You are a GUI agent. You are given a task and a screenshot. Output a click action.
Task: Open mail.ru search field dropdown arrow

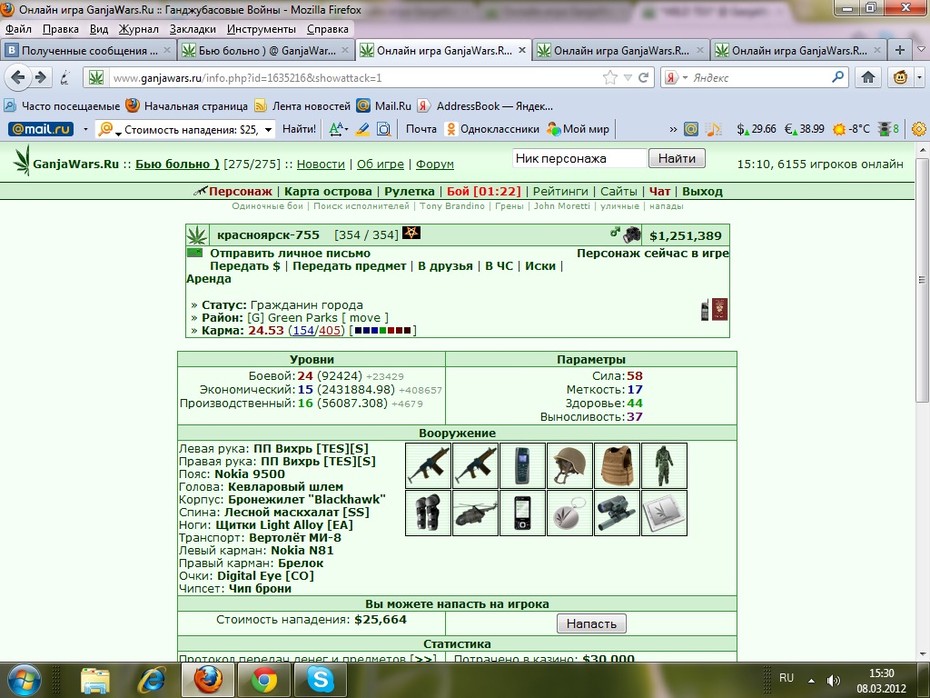coord(268,129)
